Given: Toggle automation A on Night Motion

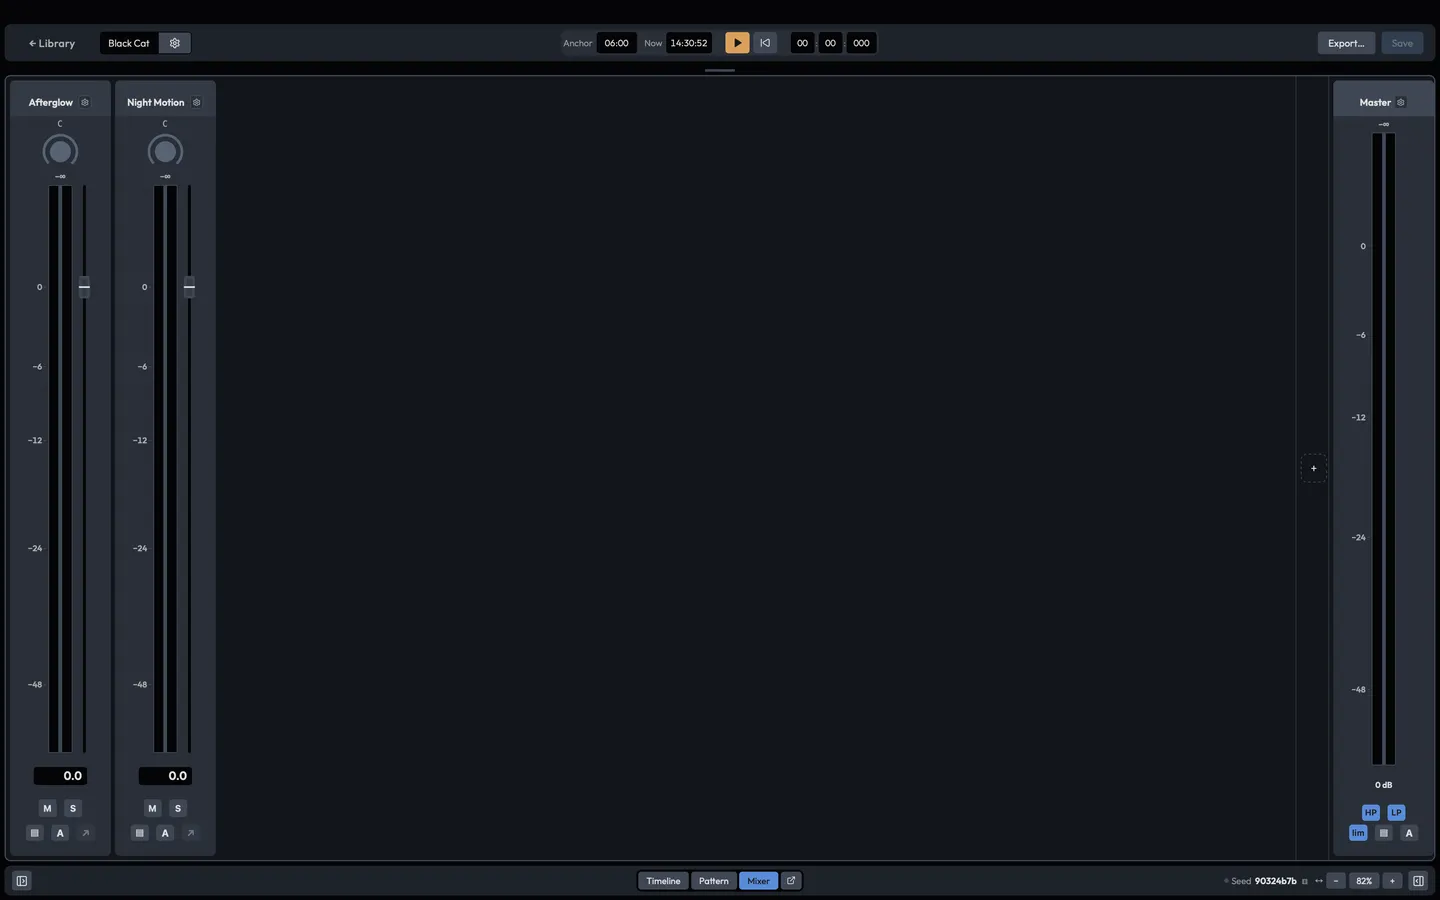Looking at the screenshot, I should point(165,833).
